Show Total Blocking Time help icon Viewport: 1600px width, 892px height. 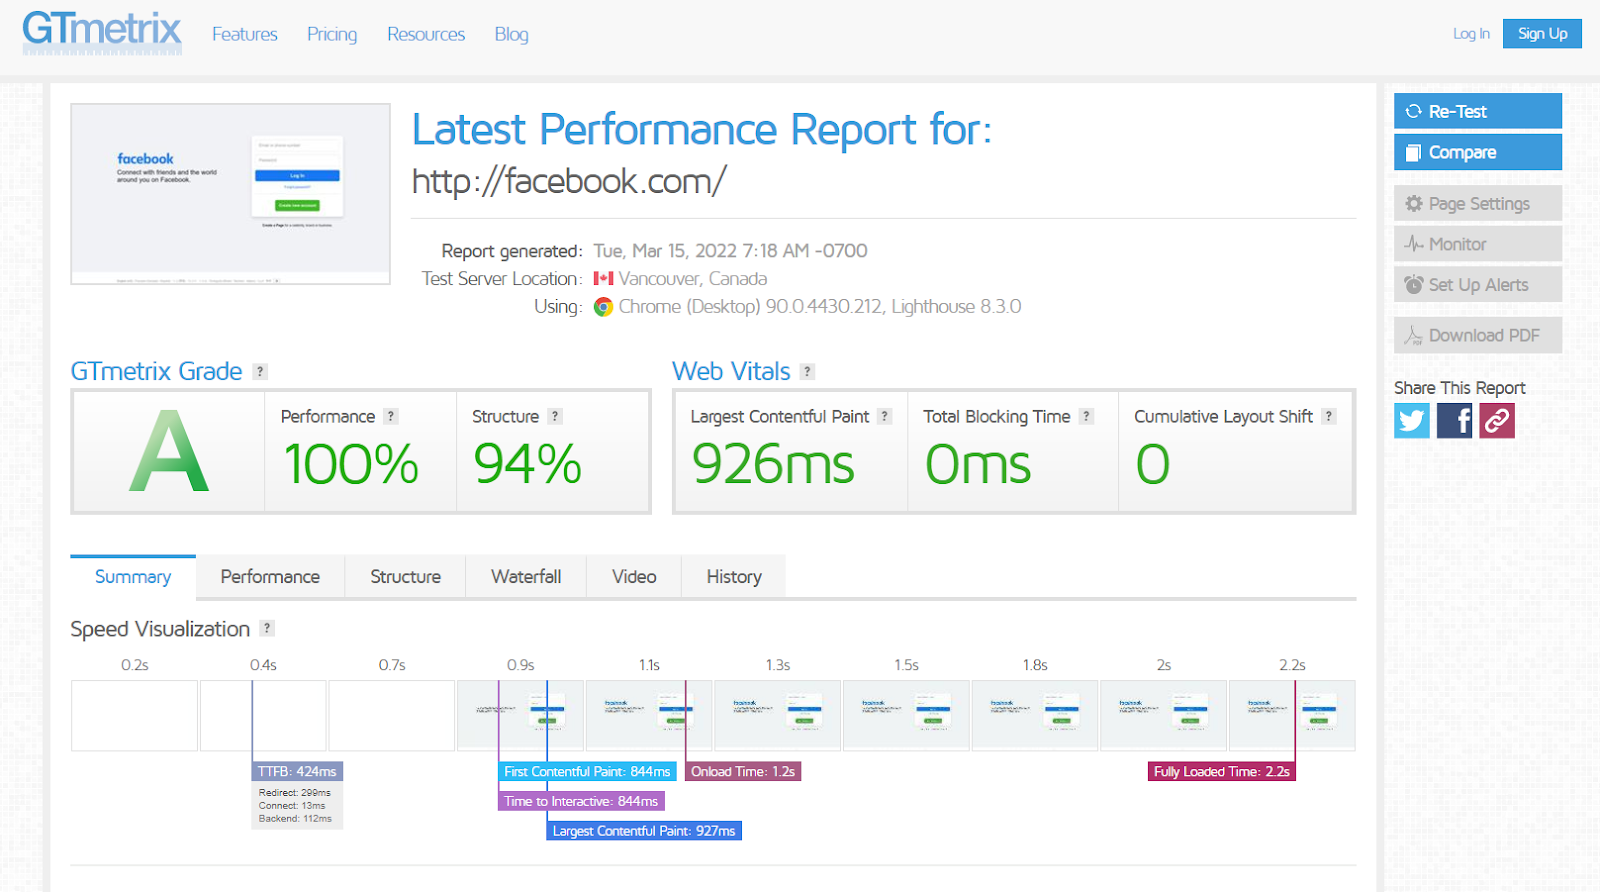click(1086, 416)
